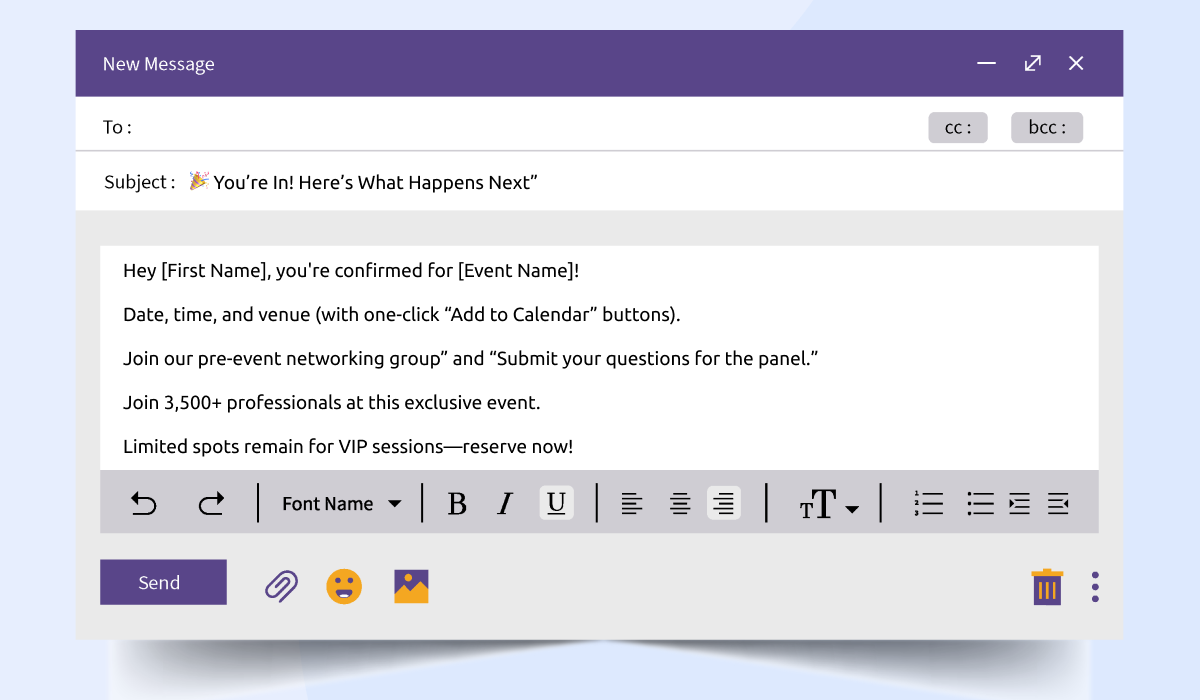Open the emoji picker smiley icon

click(x=344, y=586)
